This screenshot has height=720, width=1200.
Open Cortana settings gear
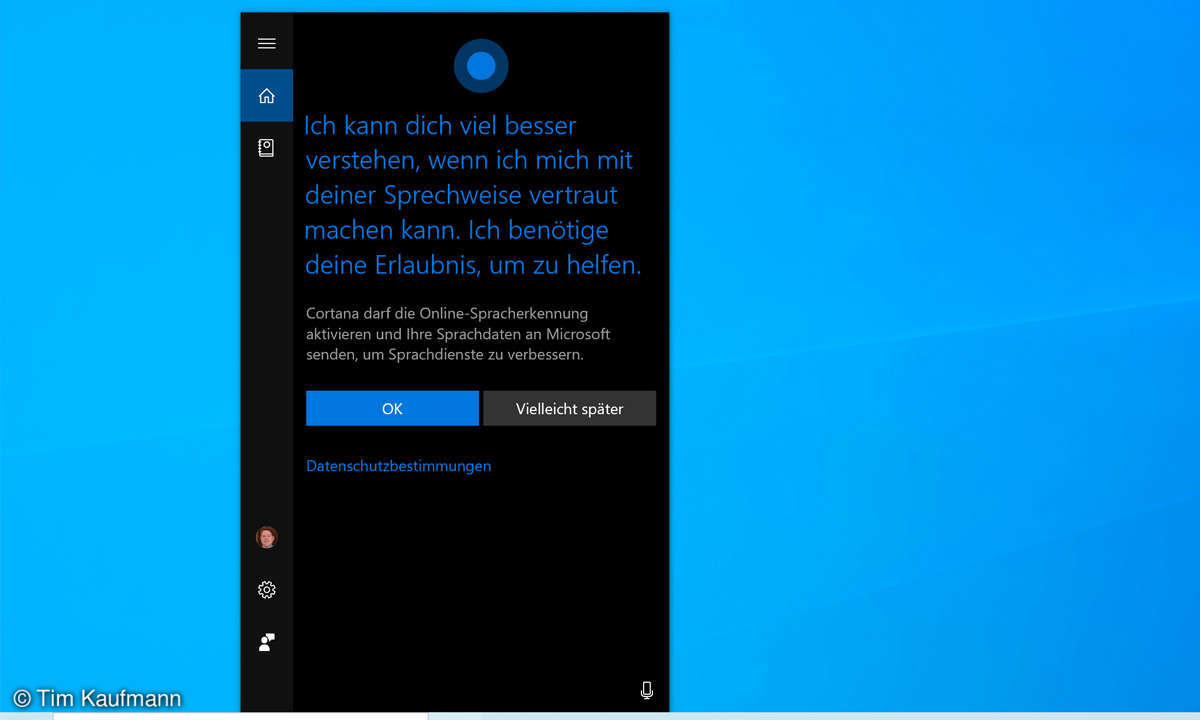point(266,590)
